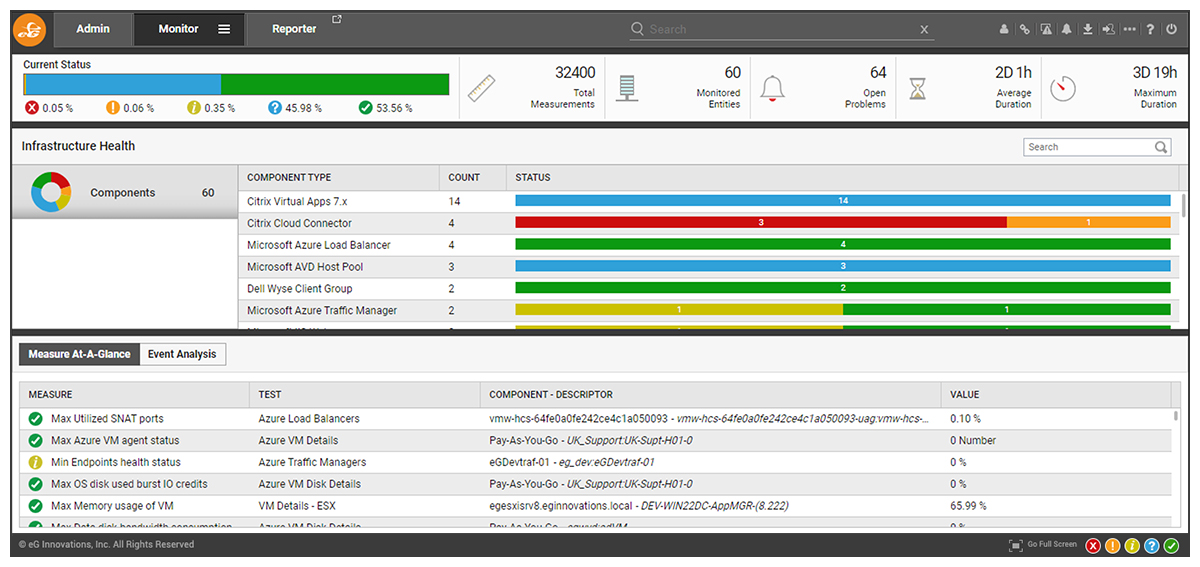Switch to the Event Analysis tab
1200x567 pixels.
point(182,354)
